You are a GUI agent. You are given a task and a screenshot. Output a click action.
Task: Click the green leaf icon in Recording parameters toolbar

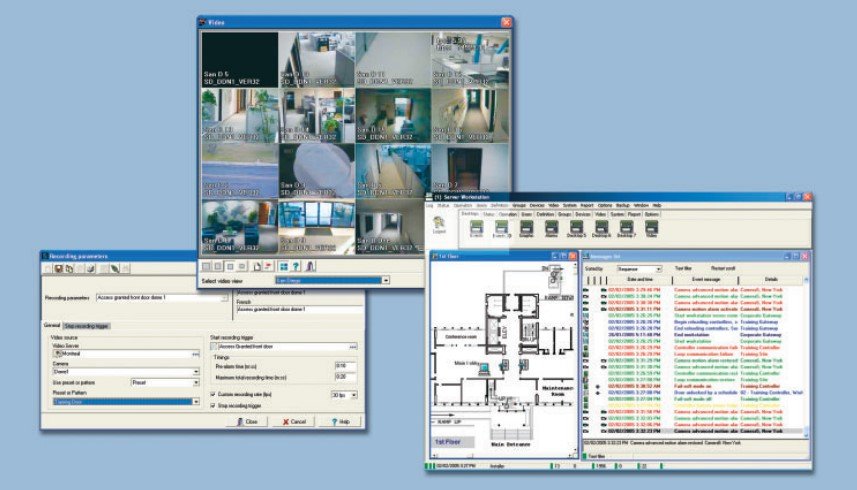pyautogui.click(x=115, y=268)
